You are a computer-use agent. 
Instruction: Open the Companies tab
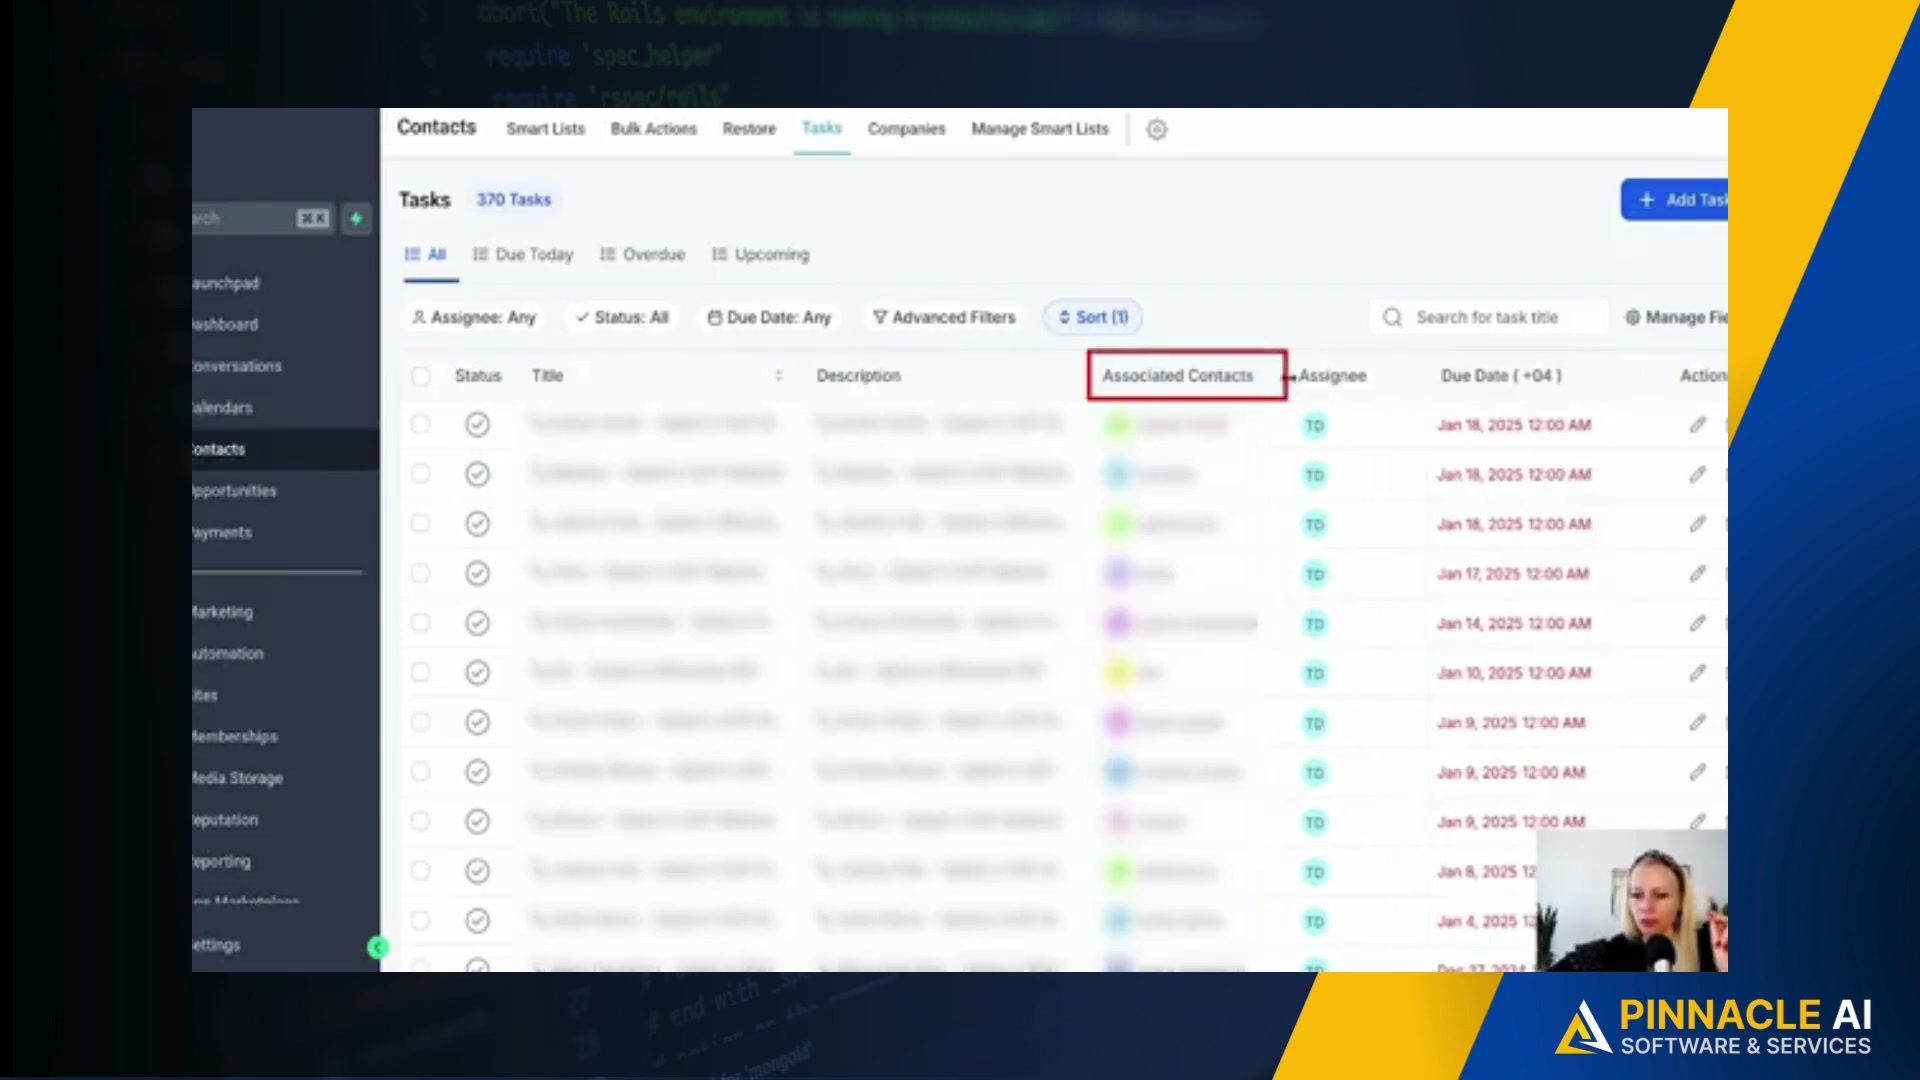pos(906,129)
